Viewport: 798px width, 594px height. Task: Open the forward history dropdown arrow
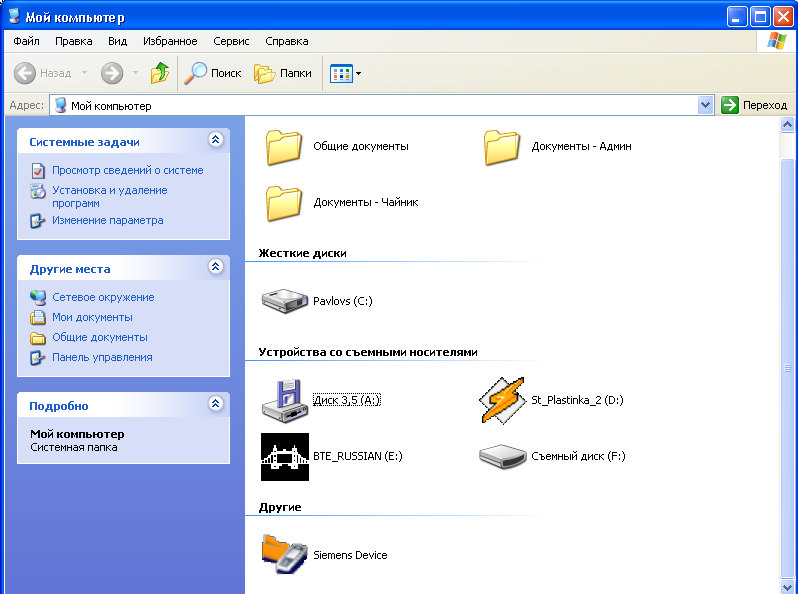(x=135, y=73)
